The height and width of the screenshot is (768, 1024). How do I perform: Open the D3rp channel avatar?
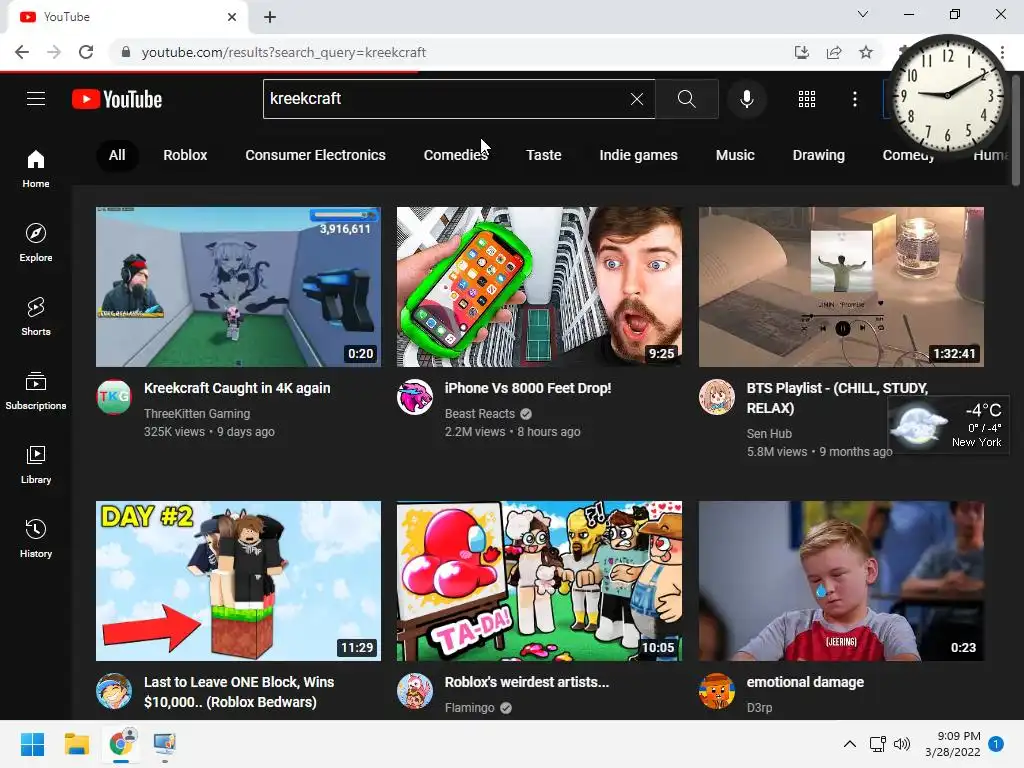pyautogui.click(x=716, y=691)
